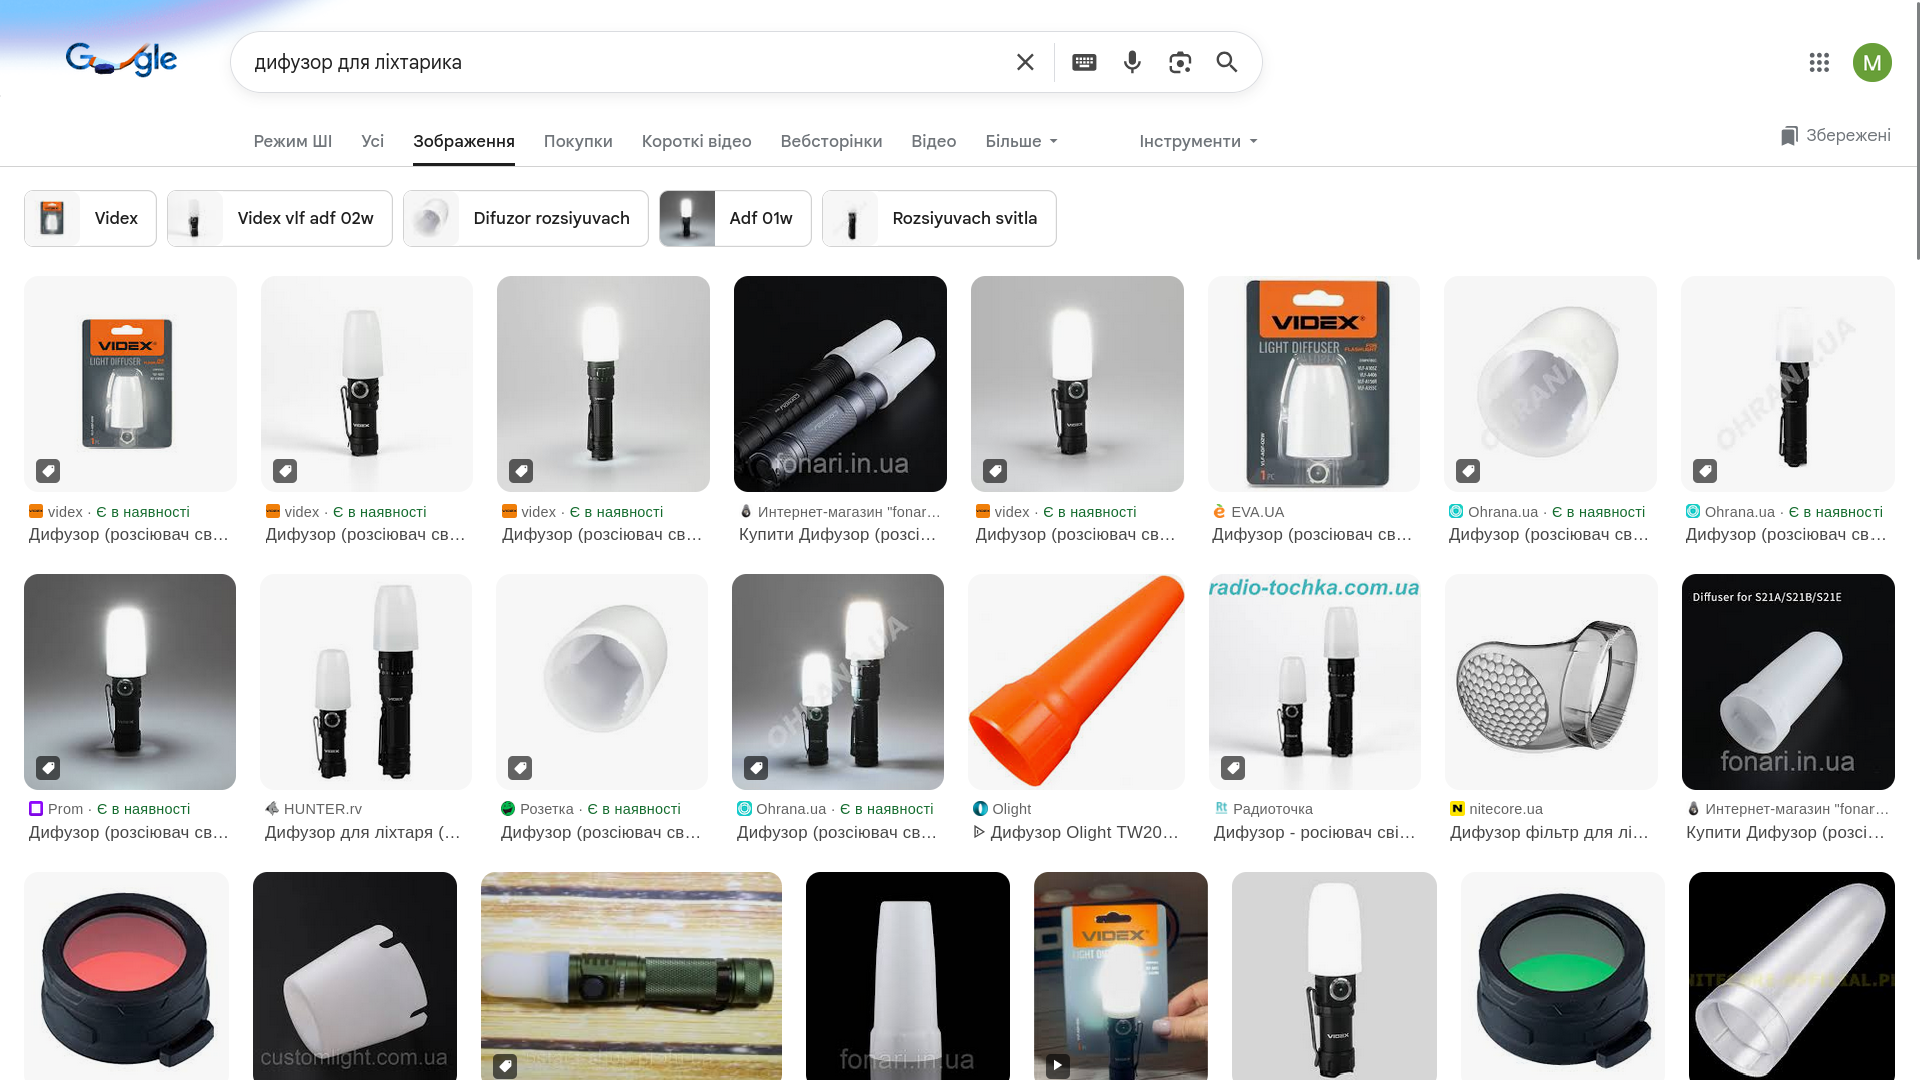Filter by Videx vlf adf 02w chip

[x=280, y=218]
